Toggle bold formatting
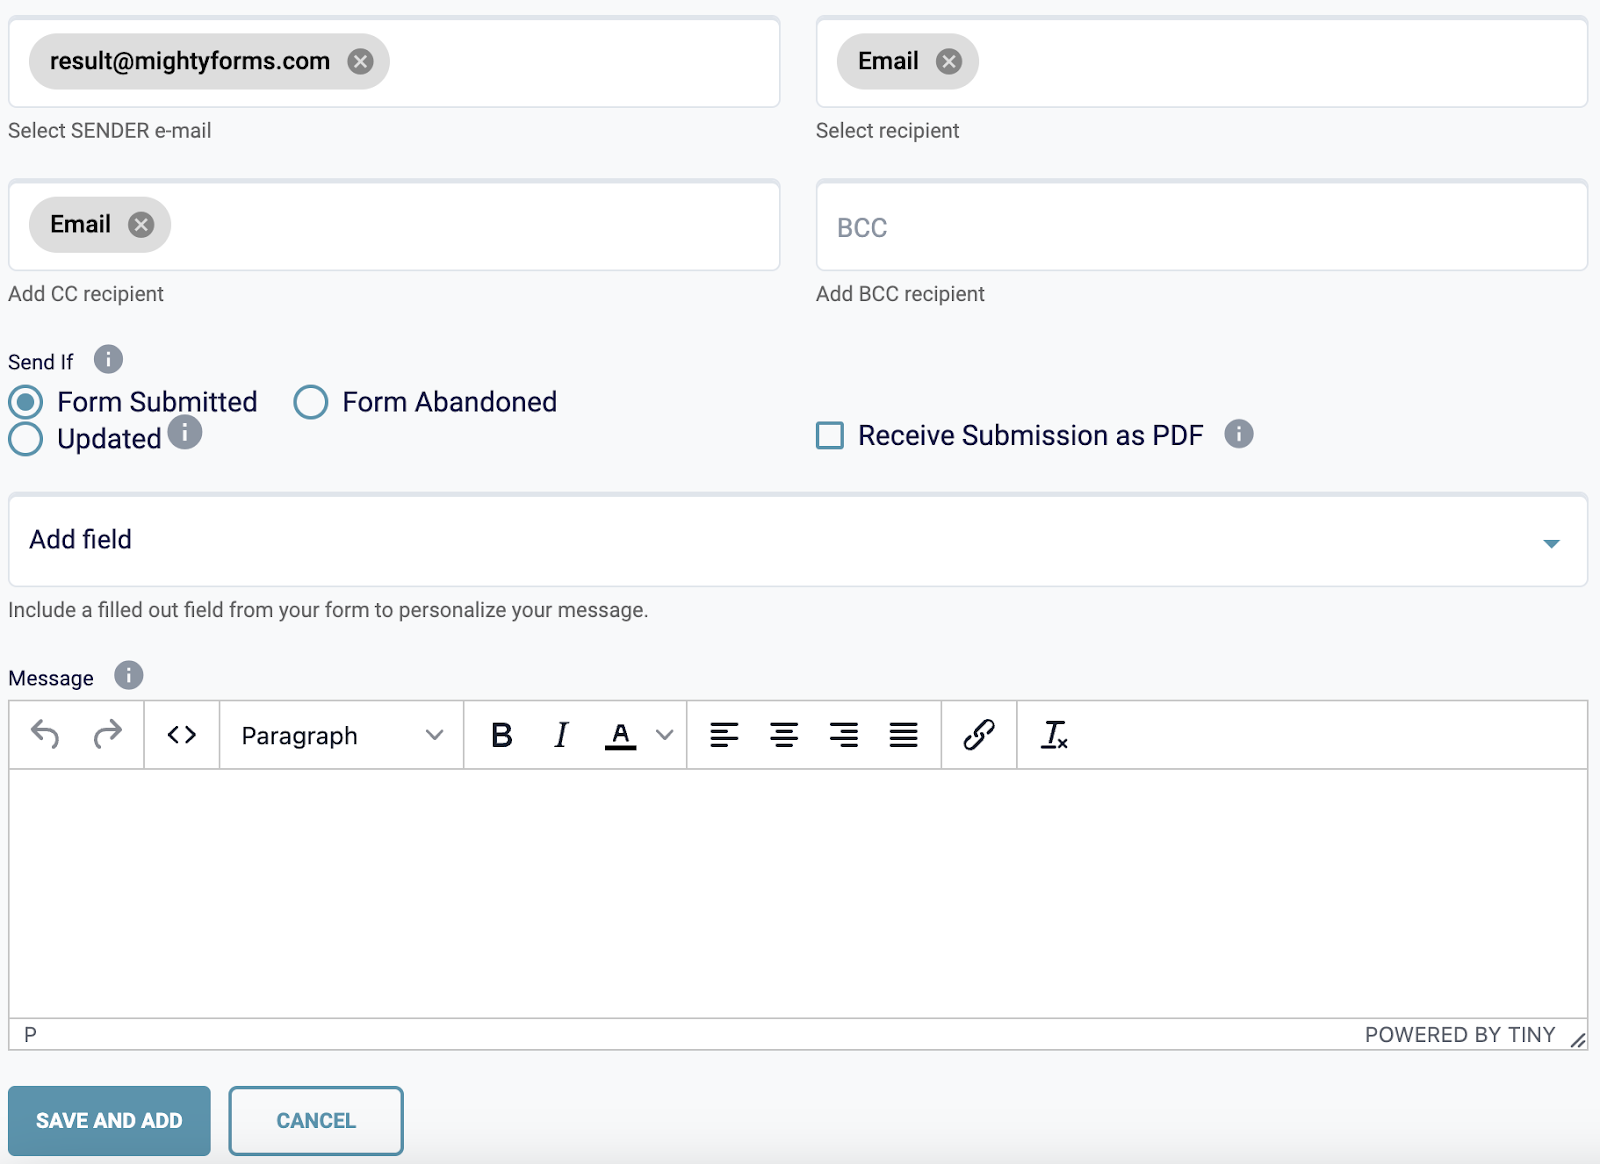 (502, 735)
